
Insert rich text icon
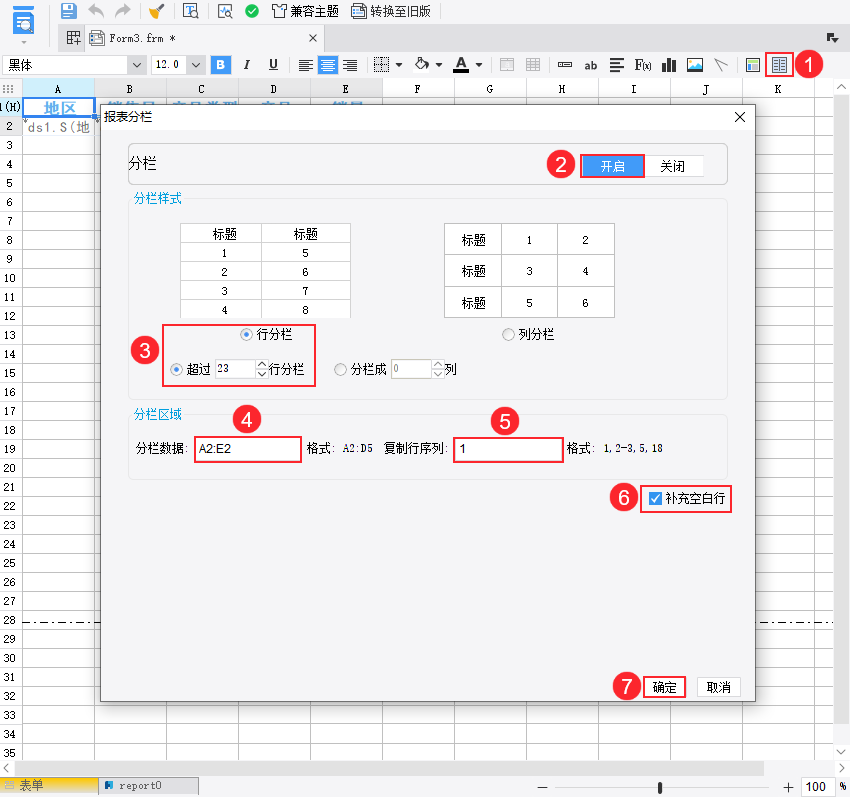point(616,65)
